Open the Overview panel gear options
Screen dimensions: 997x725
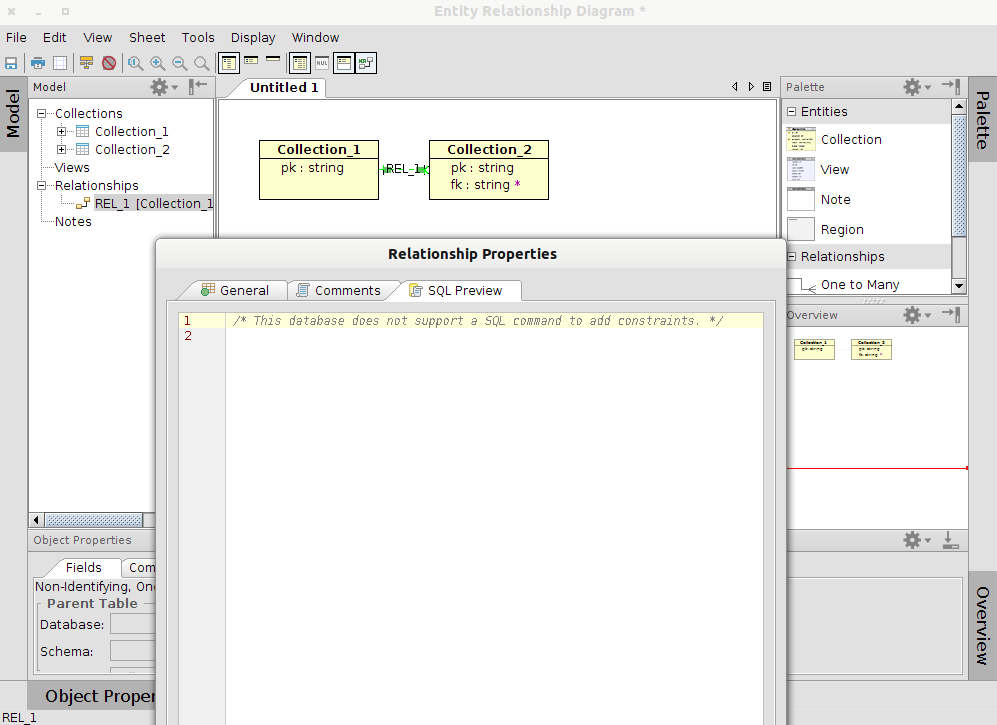click(x=917, y=315)
